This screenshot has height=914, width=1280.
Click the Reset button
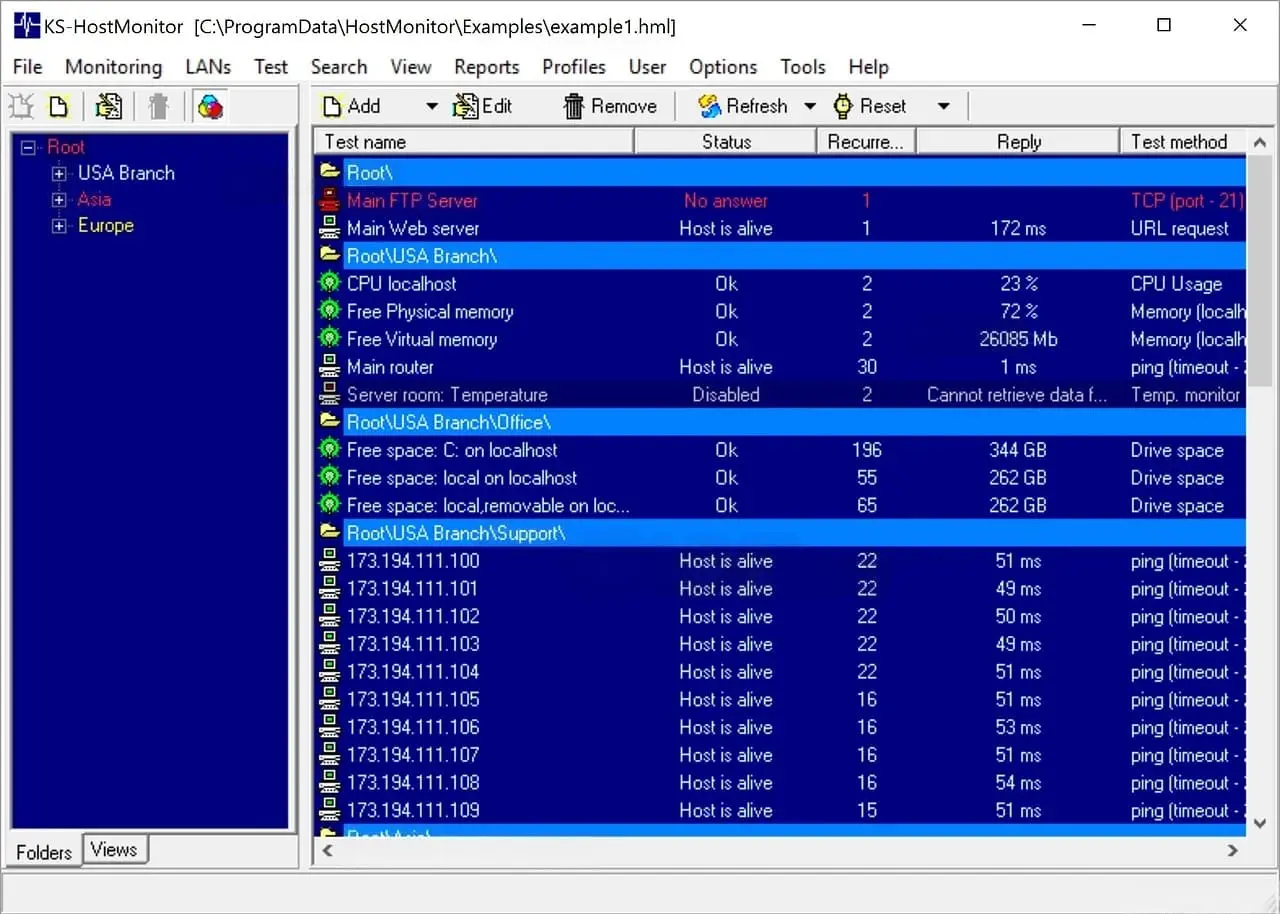[870, 106]
